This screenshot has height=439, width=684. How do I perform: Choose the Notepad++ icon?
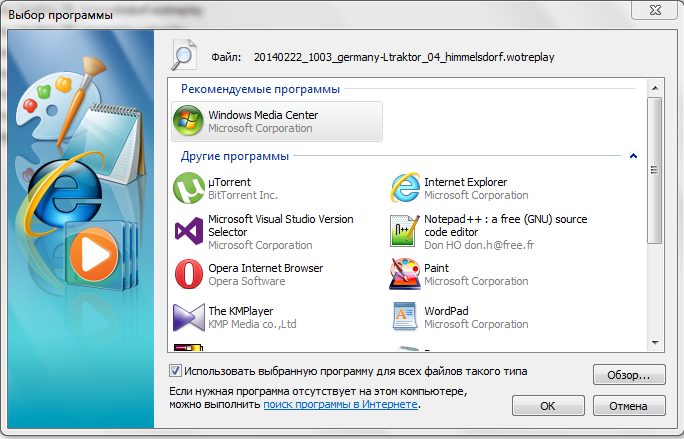coord(404,232)
